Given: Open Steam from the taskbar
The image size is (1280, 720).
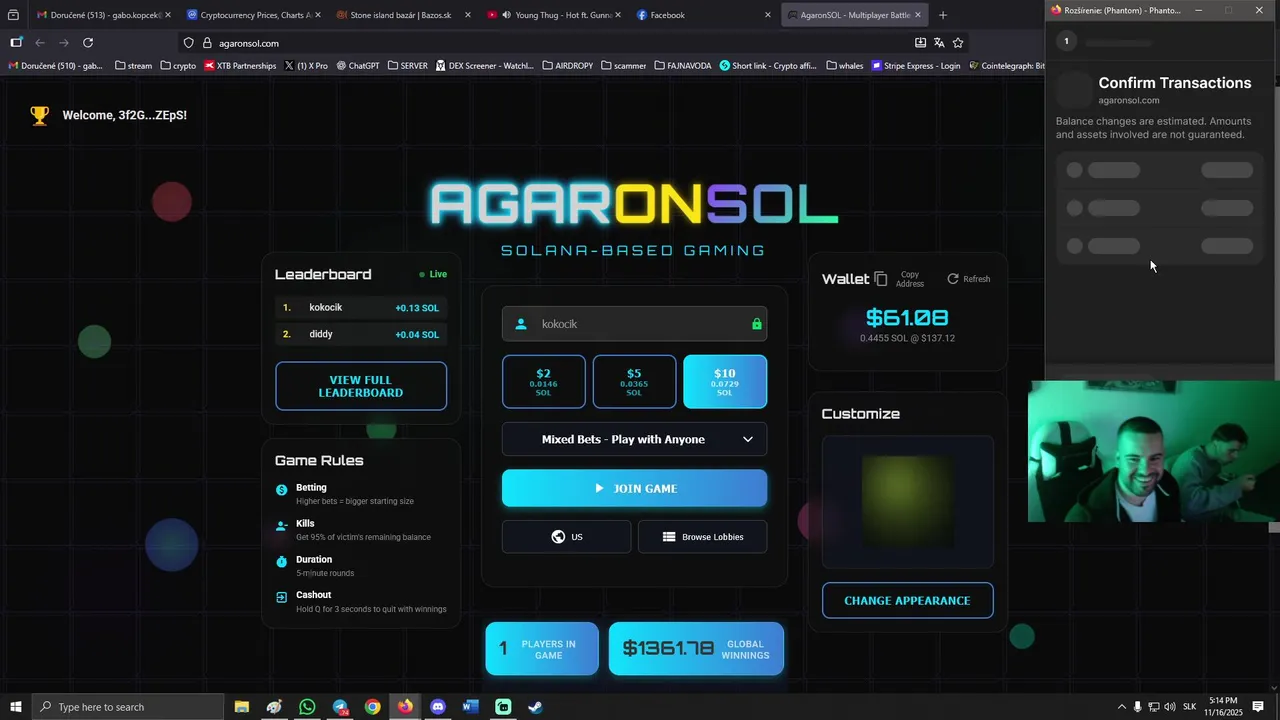Looking at the screenshot, I should 536,707.
